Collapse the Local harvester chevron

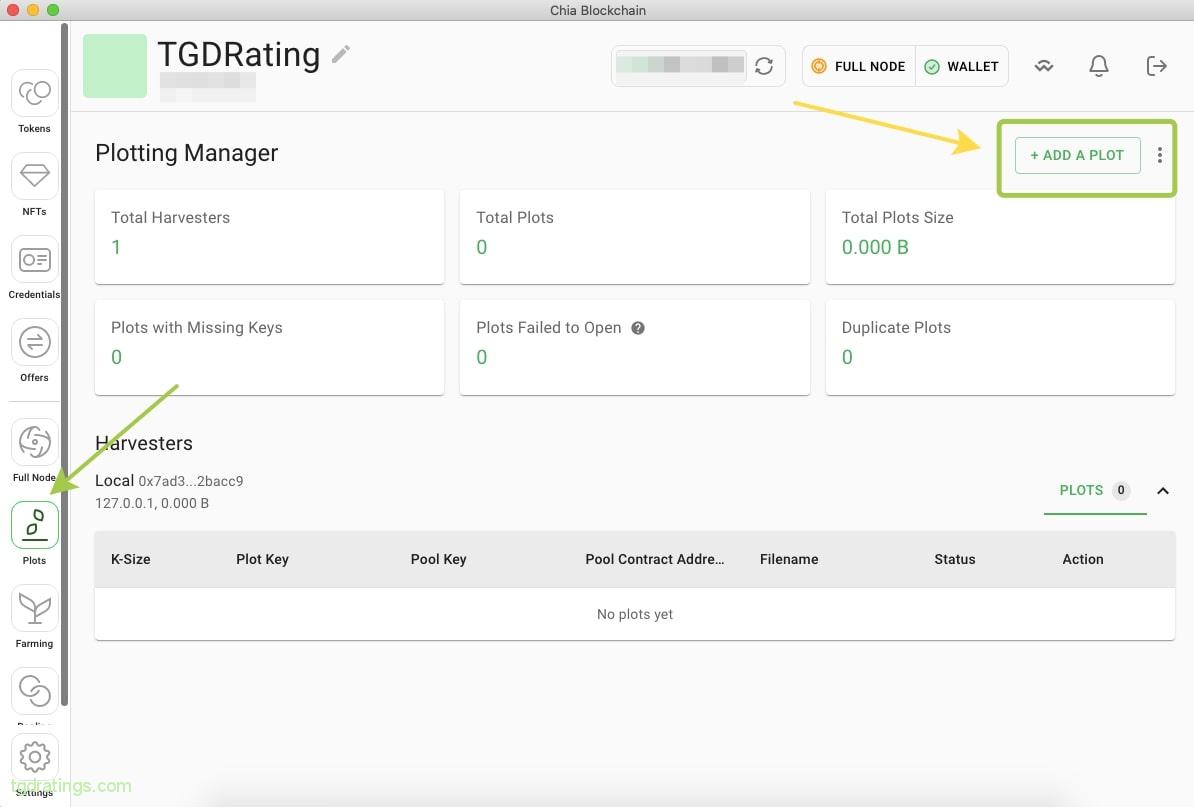pyautogui.click(x=1163, y=491)
